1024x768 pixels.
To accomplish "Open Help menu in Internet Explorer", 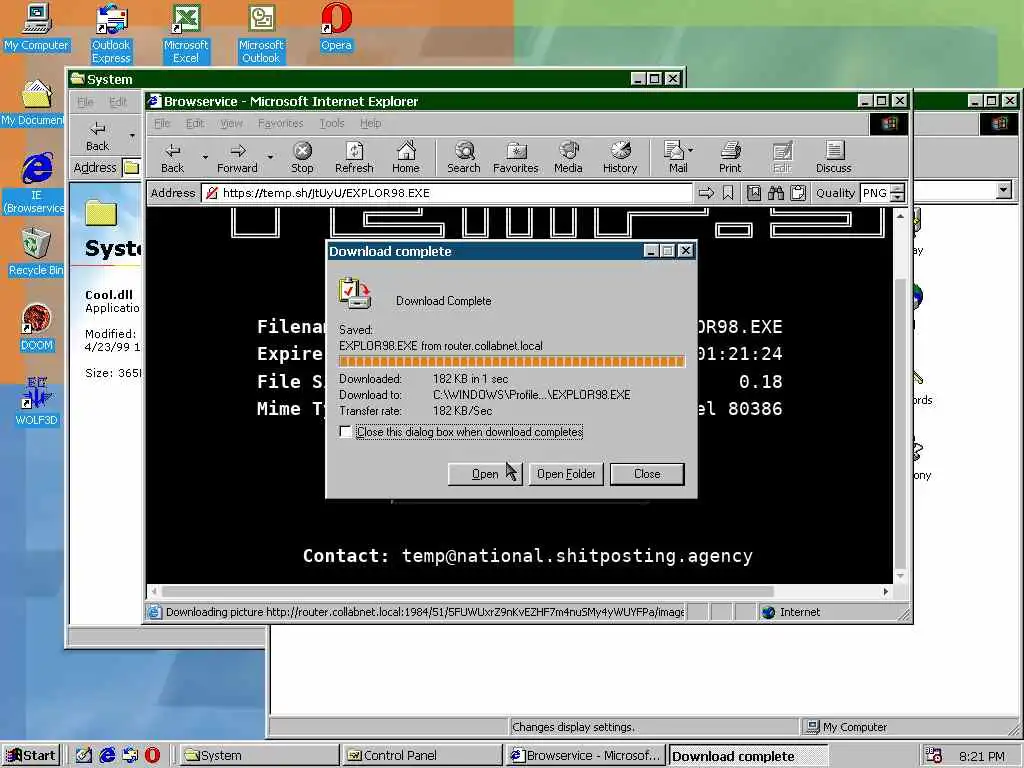I will pyautogui.click(x=370, y=123).
